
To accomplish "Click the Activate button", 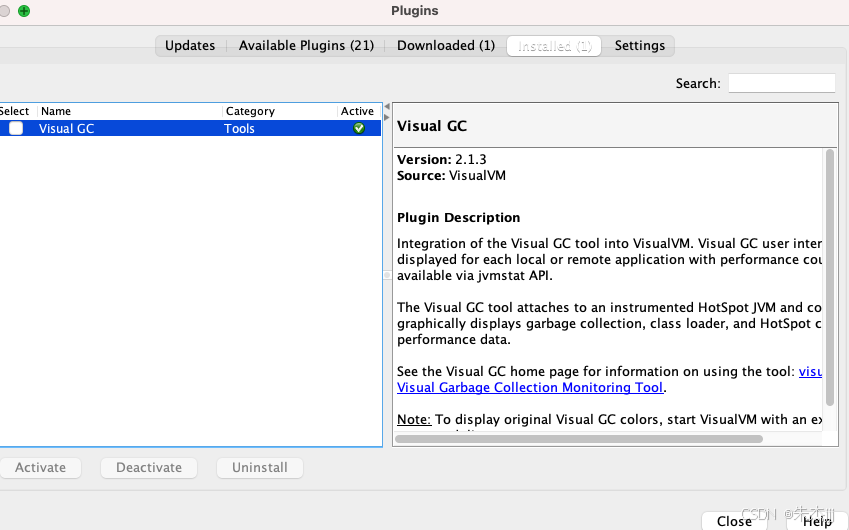I will tap(41, 468).
